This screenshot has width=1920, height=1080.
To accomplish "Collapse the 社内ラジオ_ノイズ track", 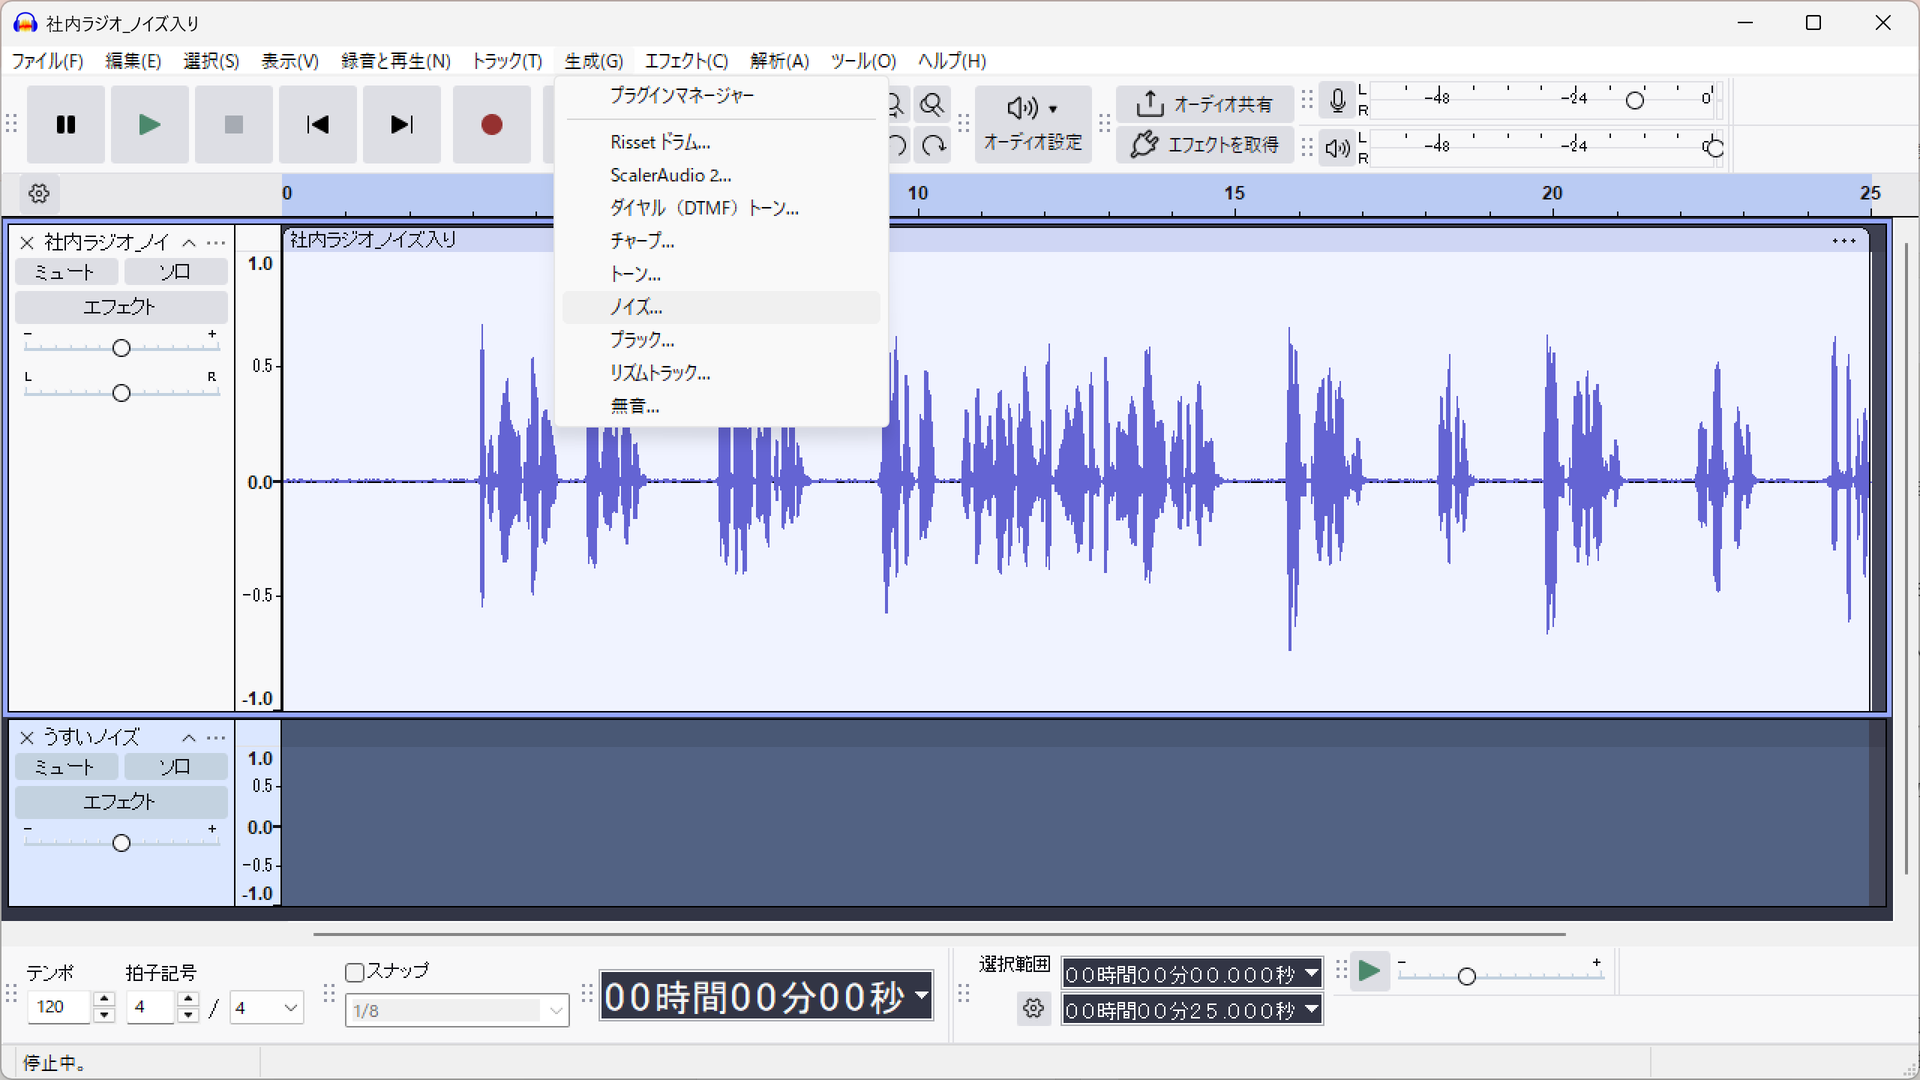I will 189,243.
